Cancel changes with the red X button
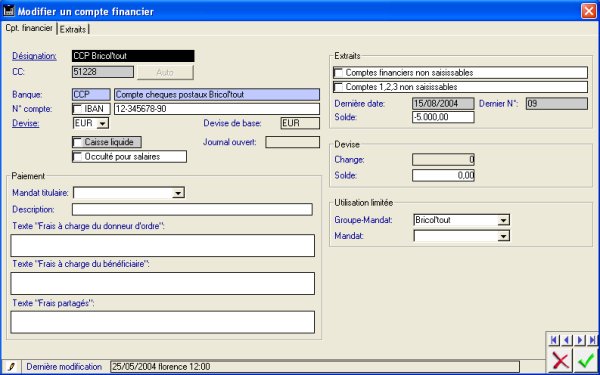 click(x=561, y=361)
